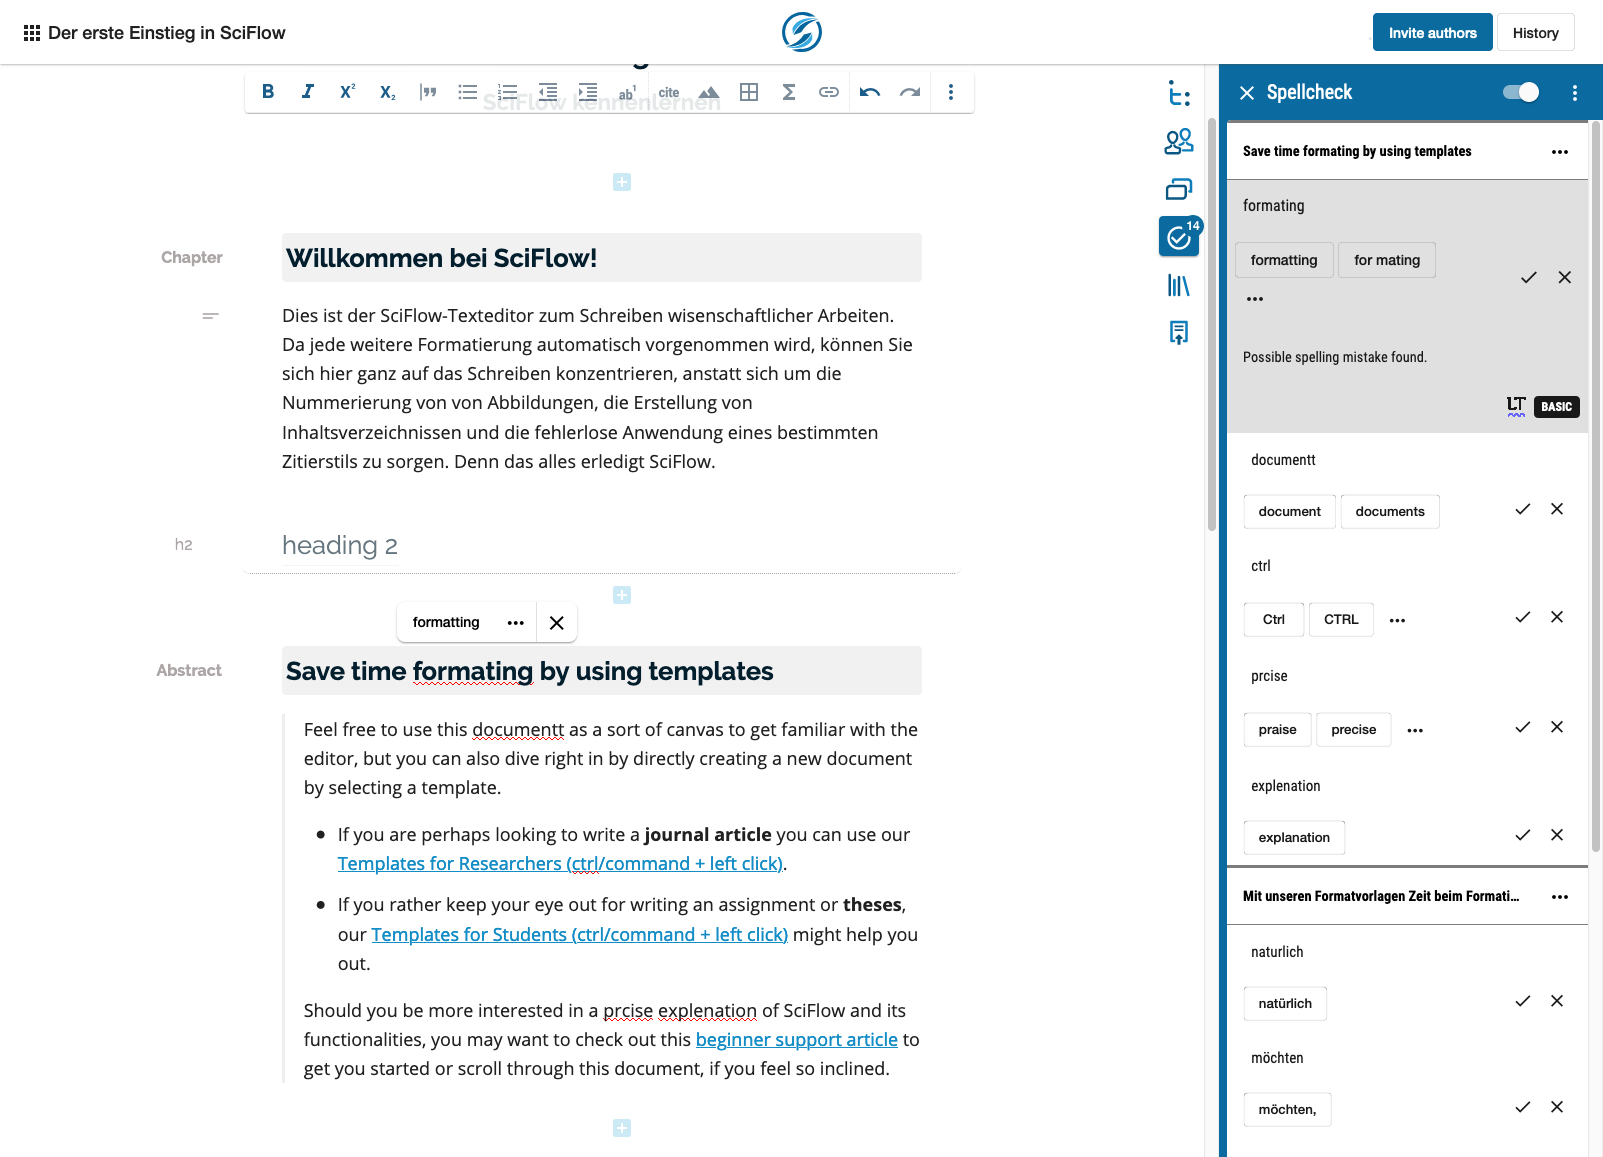Click the Invite authors button

click(x=1432, y=32)
